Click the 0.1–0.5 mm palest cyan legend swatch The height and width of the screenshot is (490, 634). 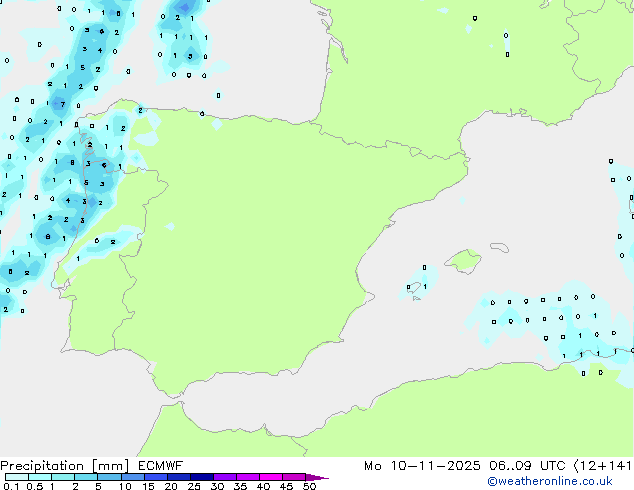(17, 477)
